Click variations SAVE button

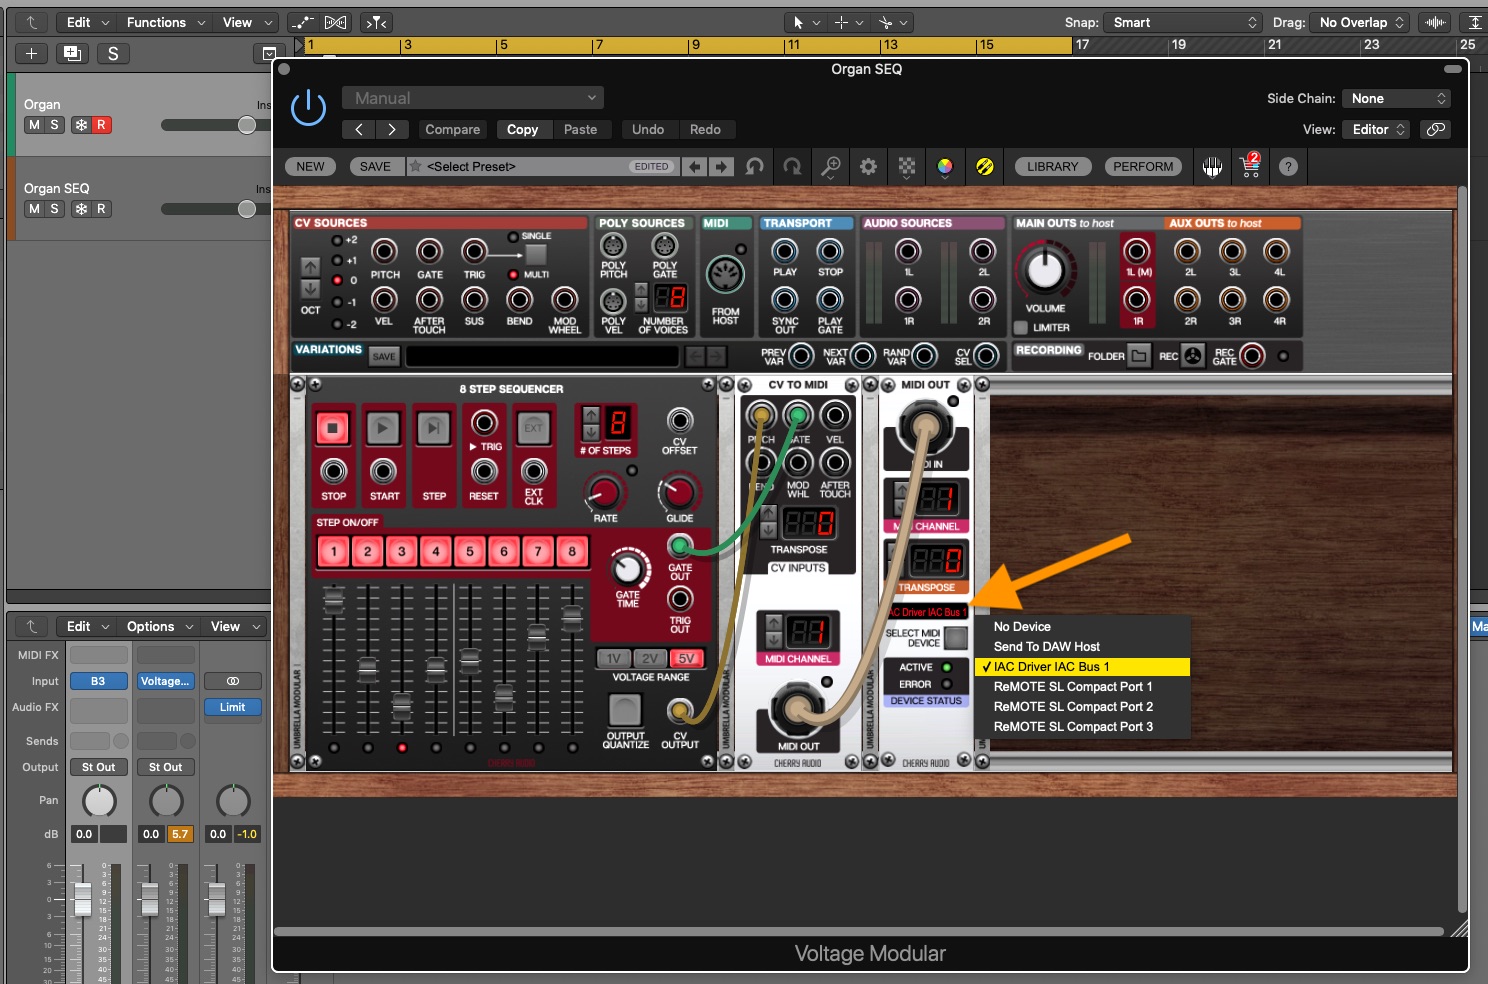pyautogui.click(x=384, y=356)
